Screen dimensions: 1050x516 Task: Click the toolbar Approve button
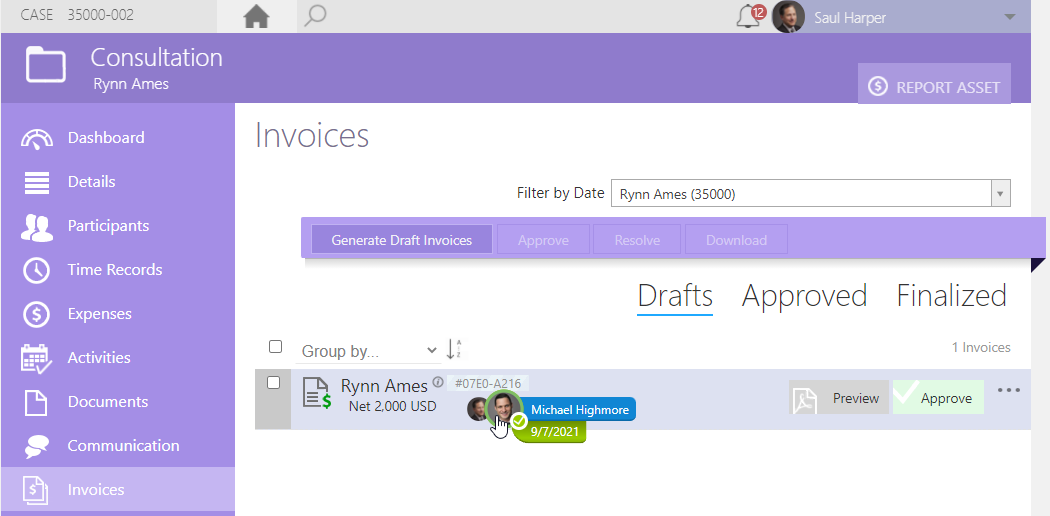pos(543,240)
